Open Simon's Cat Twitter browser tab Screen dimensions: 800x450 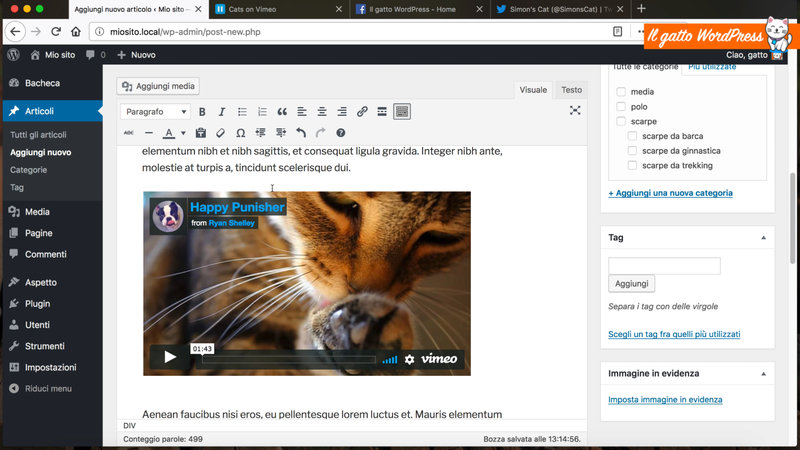pyautogui.click(x=560, y=9)
